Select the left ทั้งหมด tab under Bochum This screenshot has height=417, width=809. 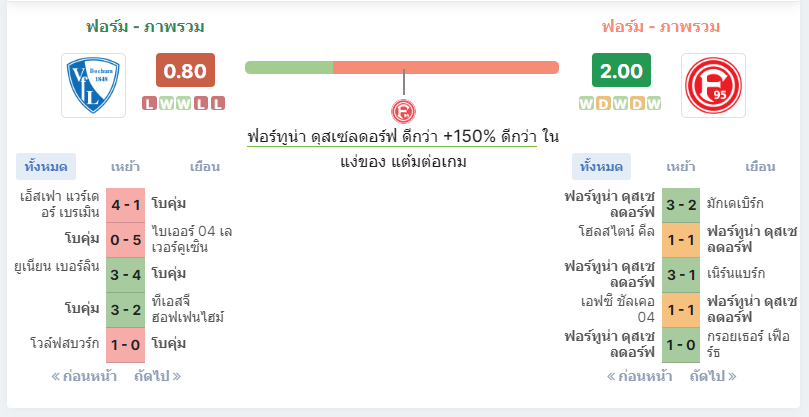click(x=46, y=167)
